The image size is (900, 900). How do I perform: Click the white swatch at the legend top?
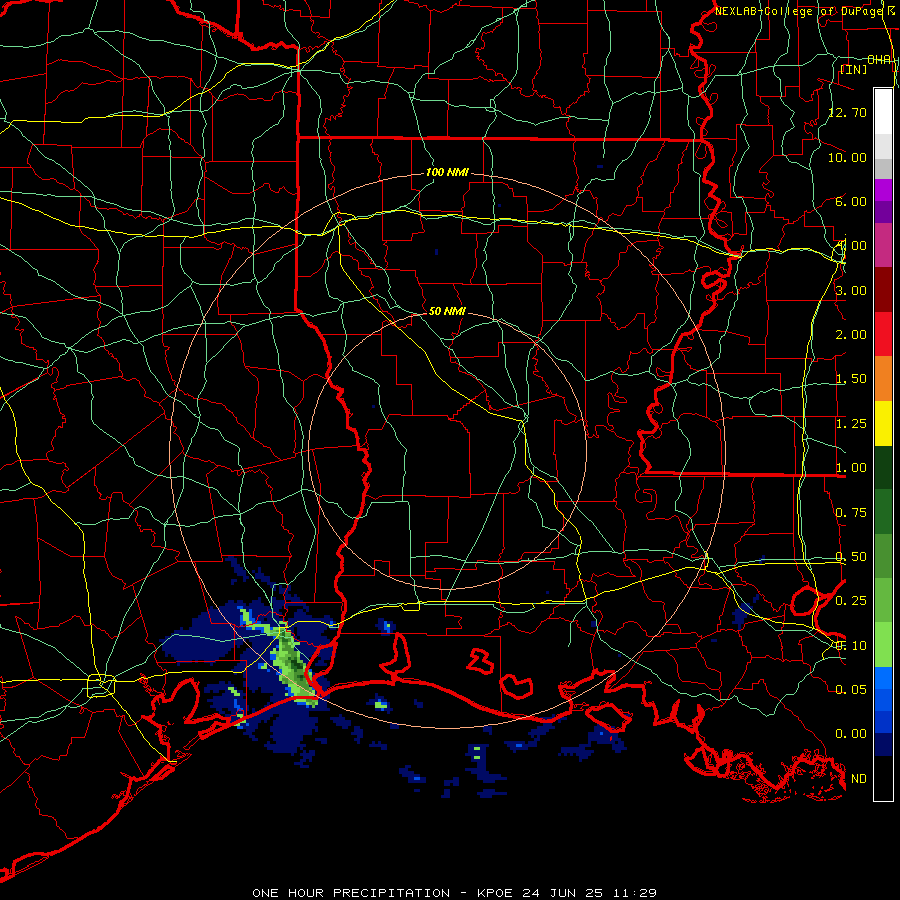[x=883, y=112]
